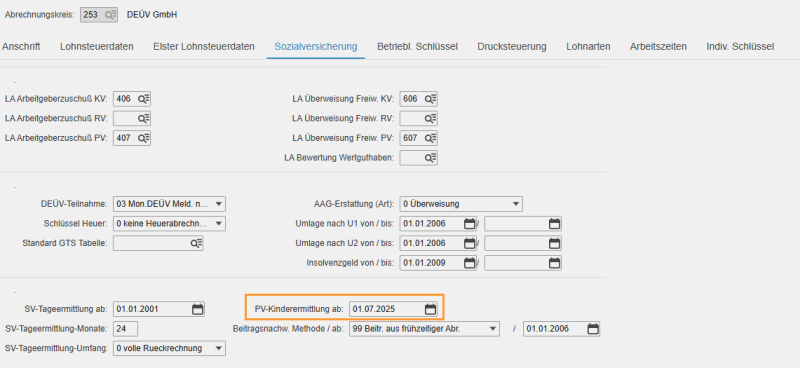Open lookup for LA Arbeitgeberzuschuß PV
The image size is (800, 368).
pos(143,138)
